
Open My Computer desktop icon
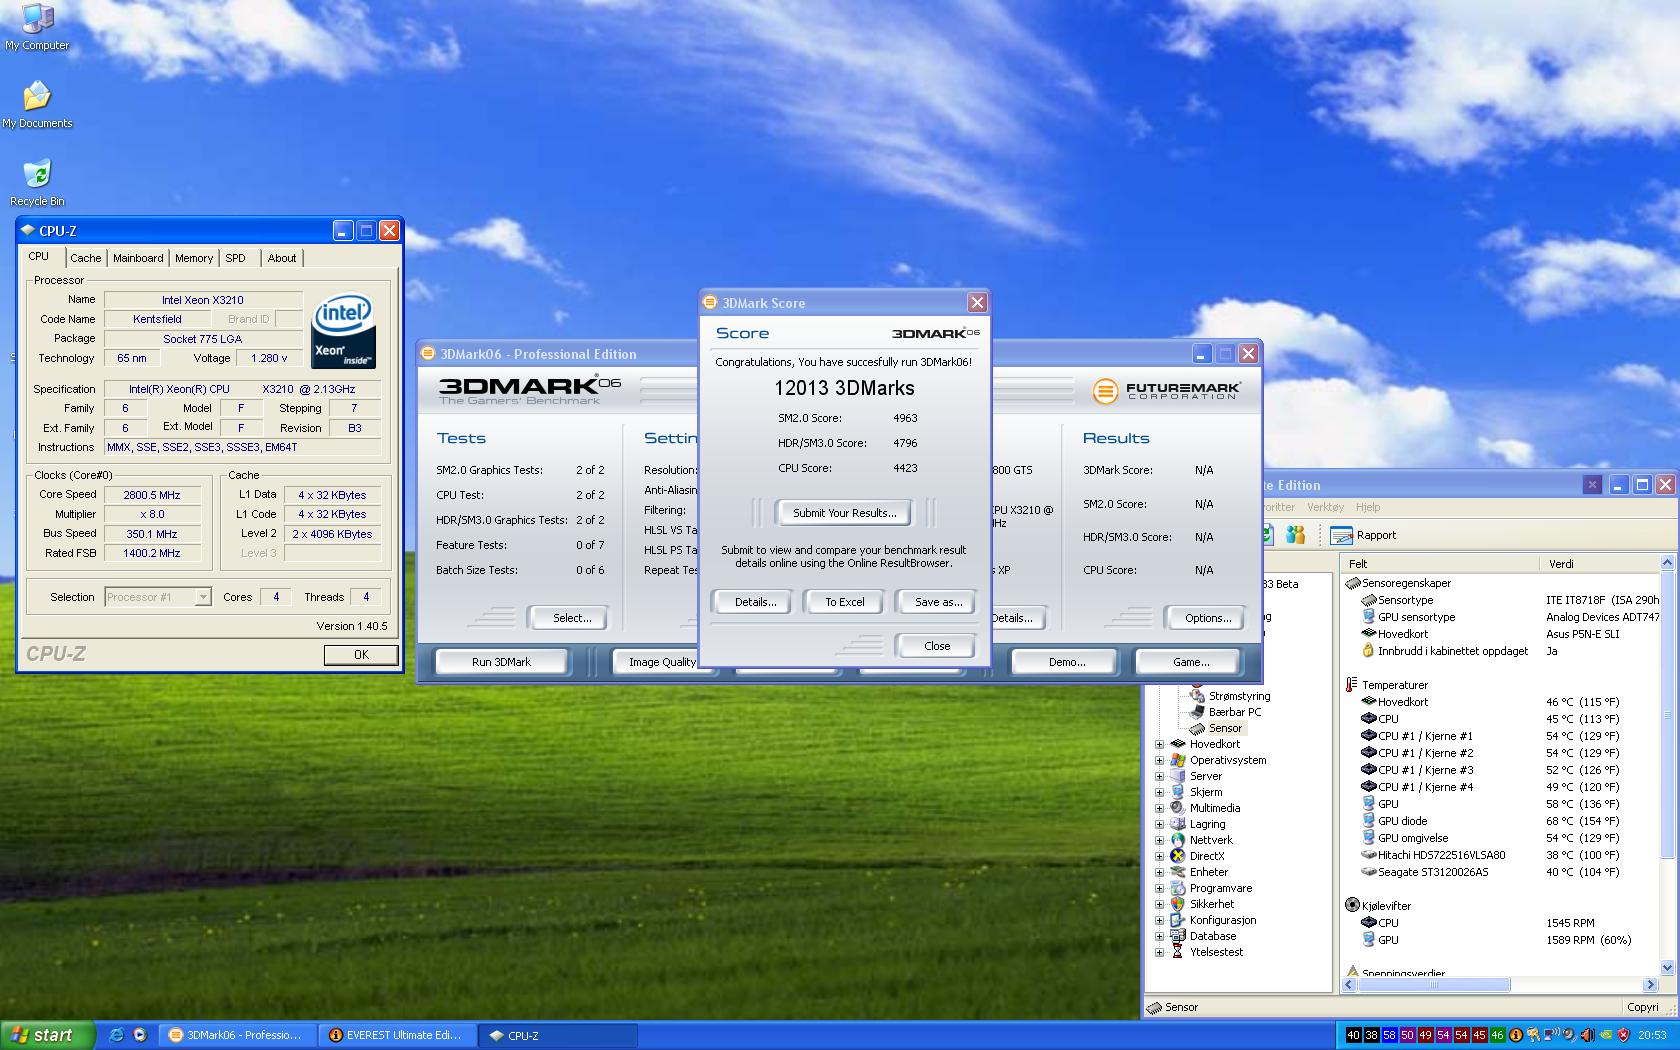pos(37,27)
